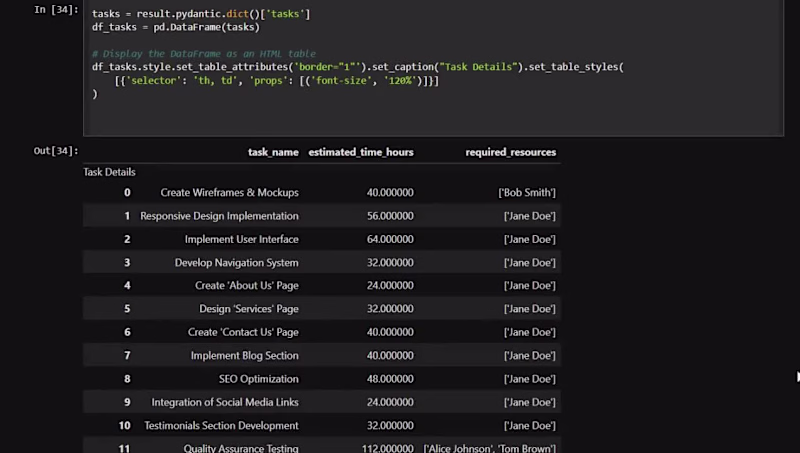
Task: Click the Testimonials Section Development cell
Action: (x=221, y=425)
